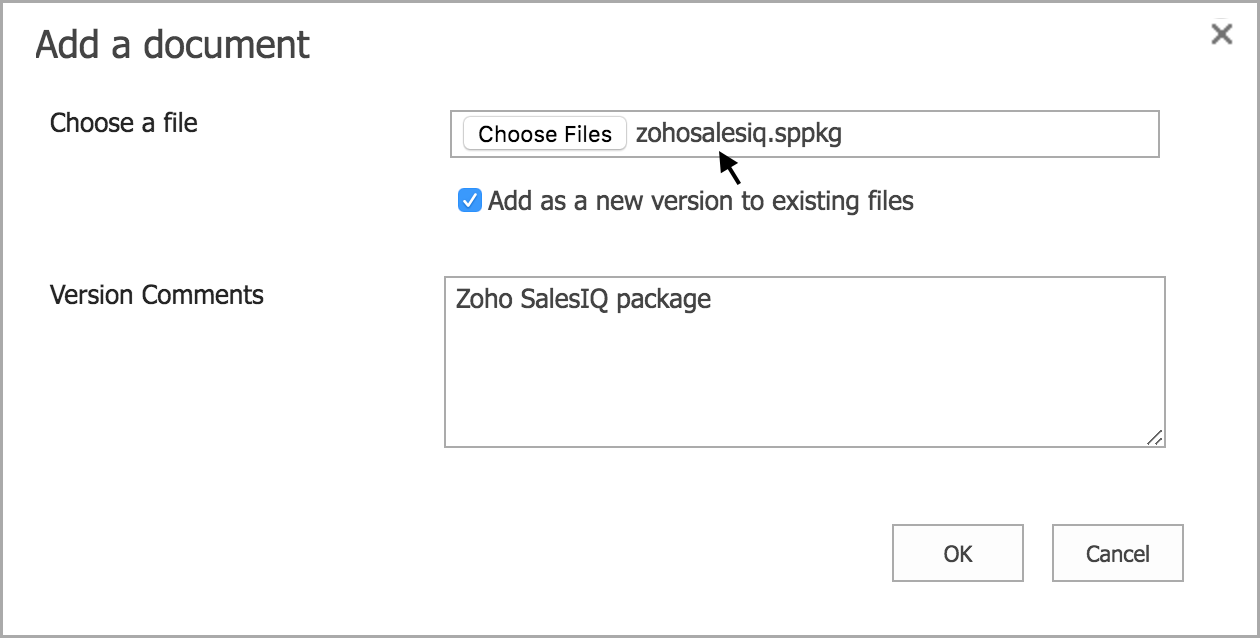This screenshot has width=1260, height=638.
Task: Click the word 'package' in comments
Action: [x=664, y=299]
